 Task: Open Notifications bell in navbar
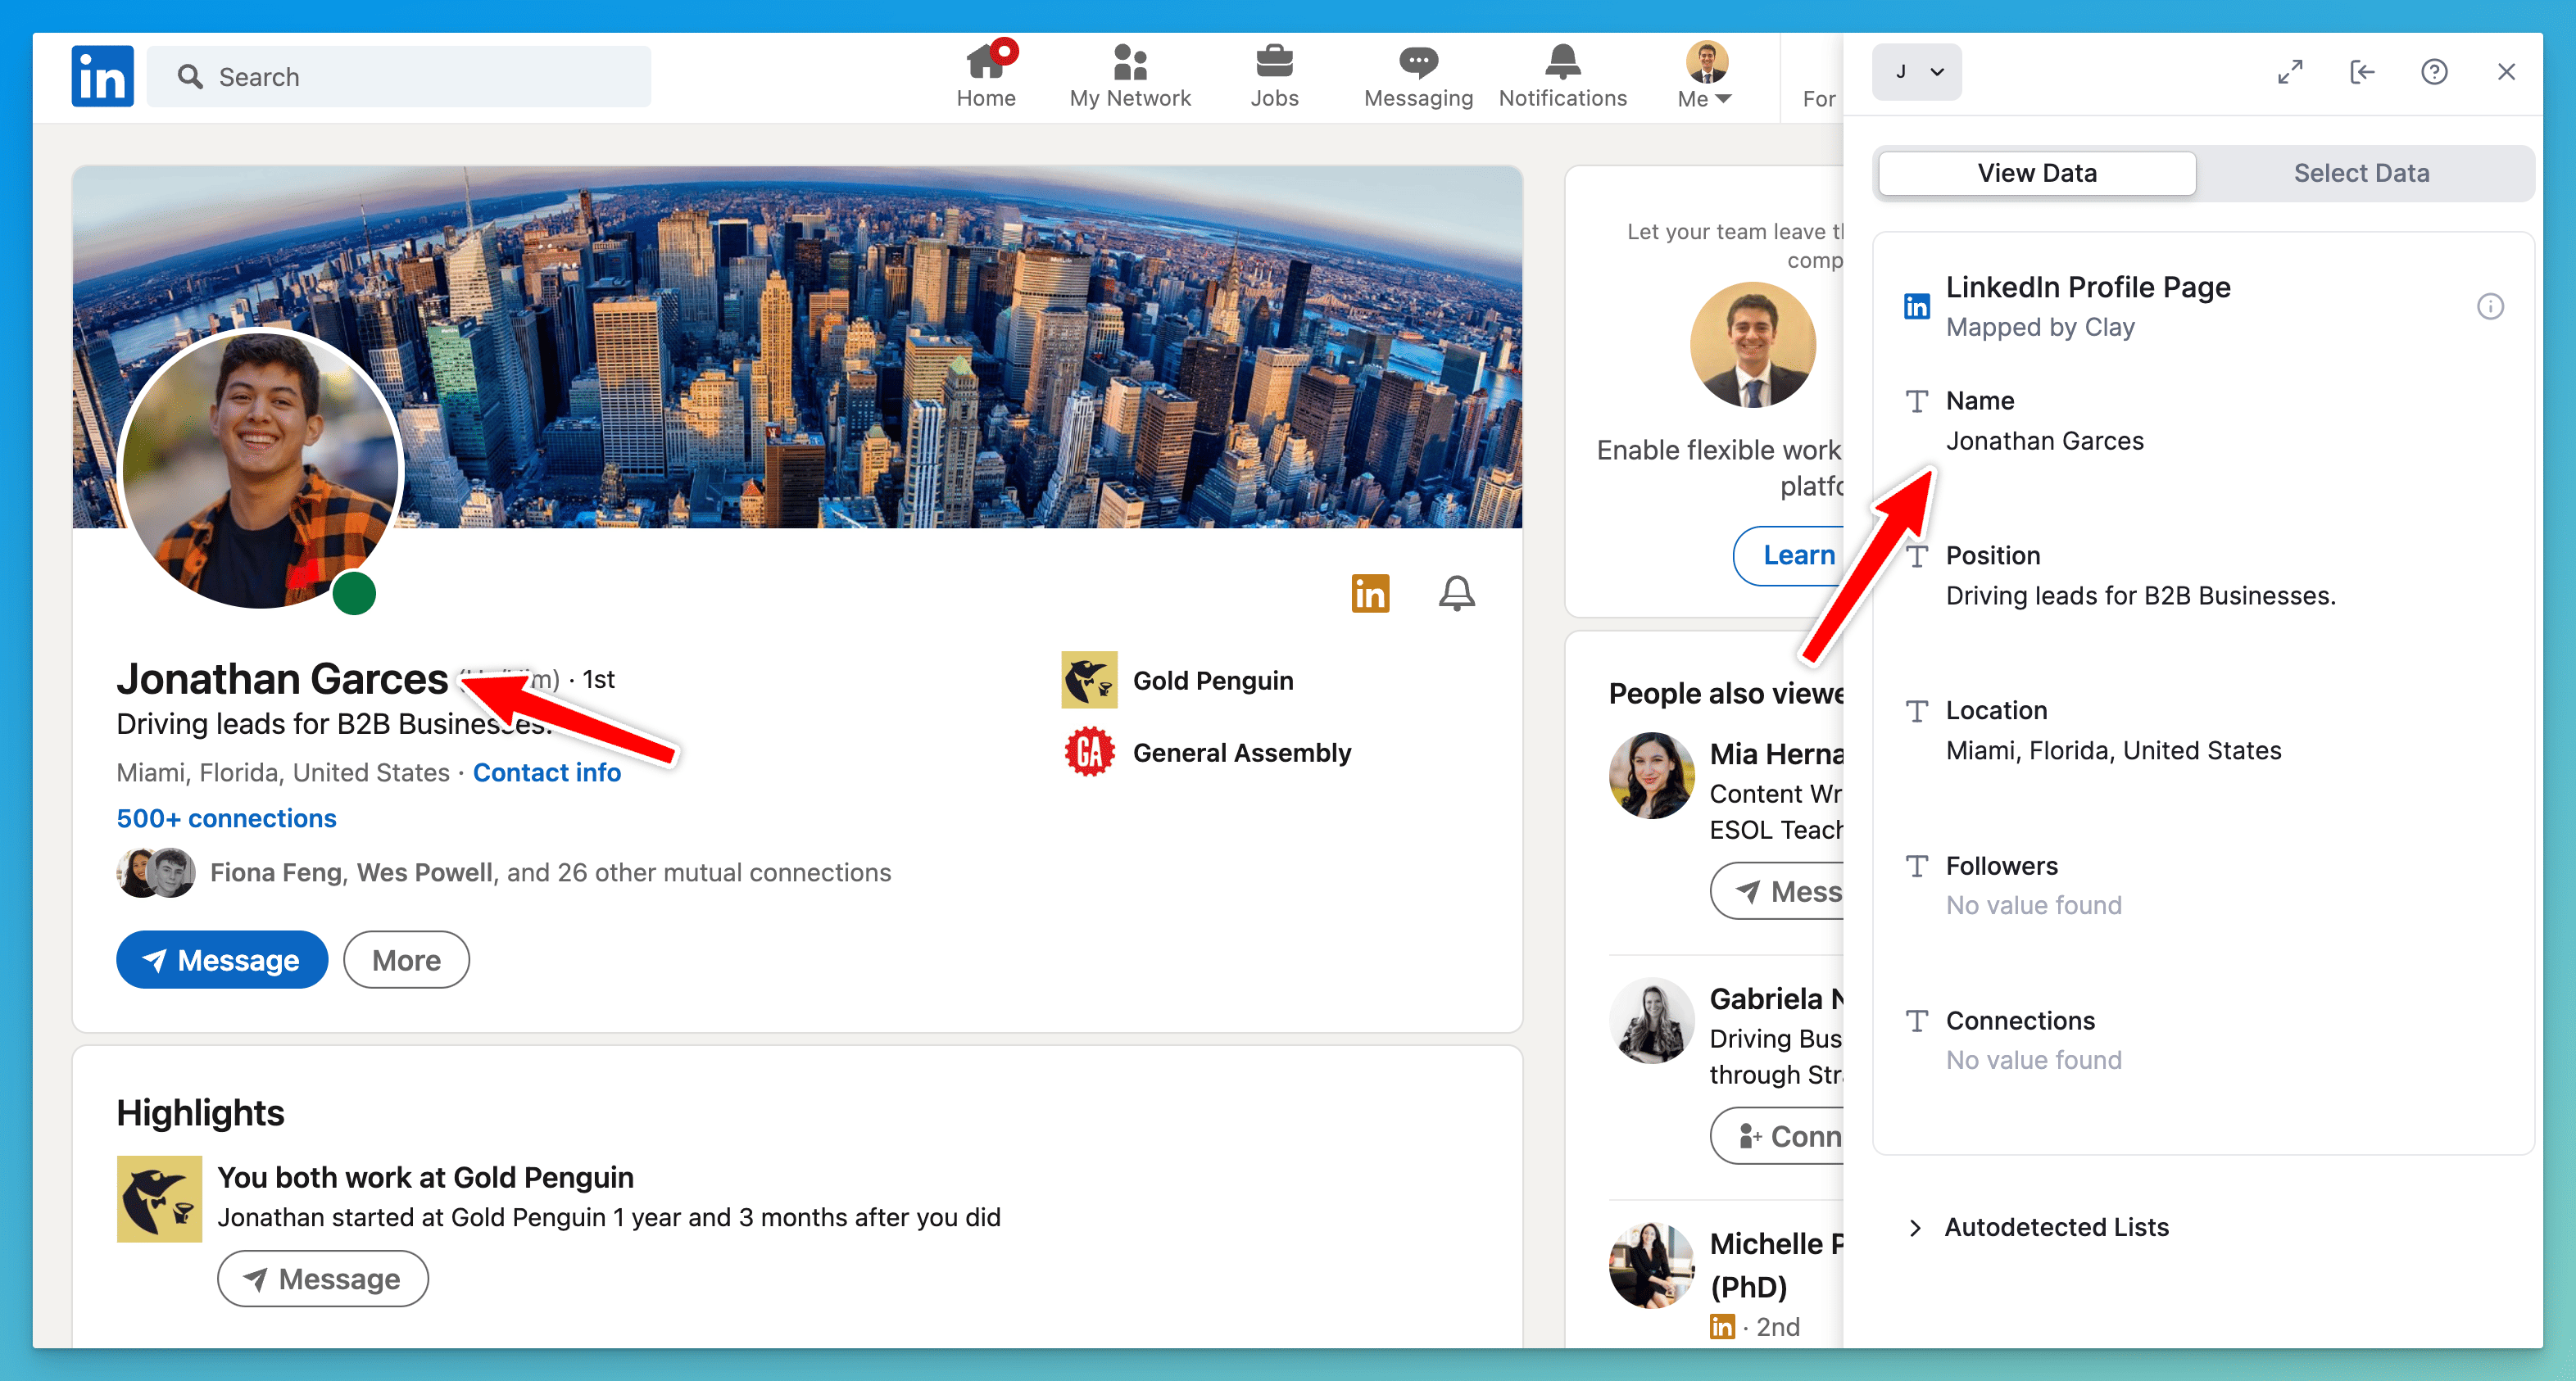[x=1562, y=64]
